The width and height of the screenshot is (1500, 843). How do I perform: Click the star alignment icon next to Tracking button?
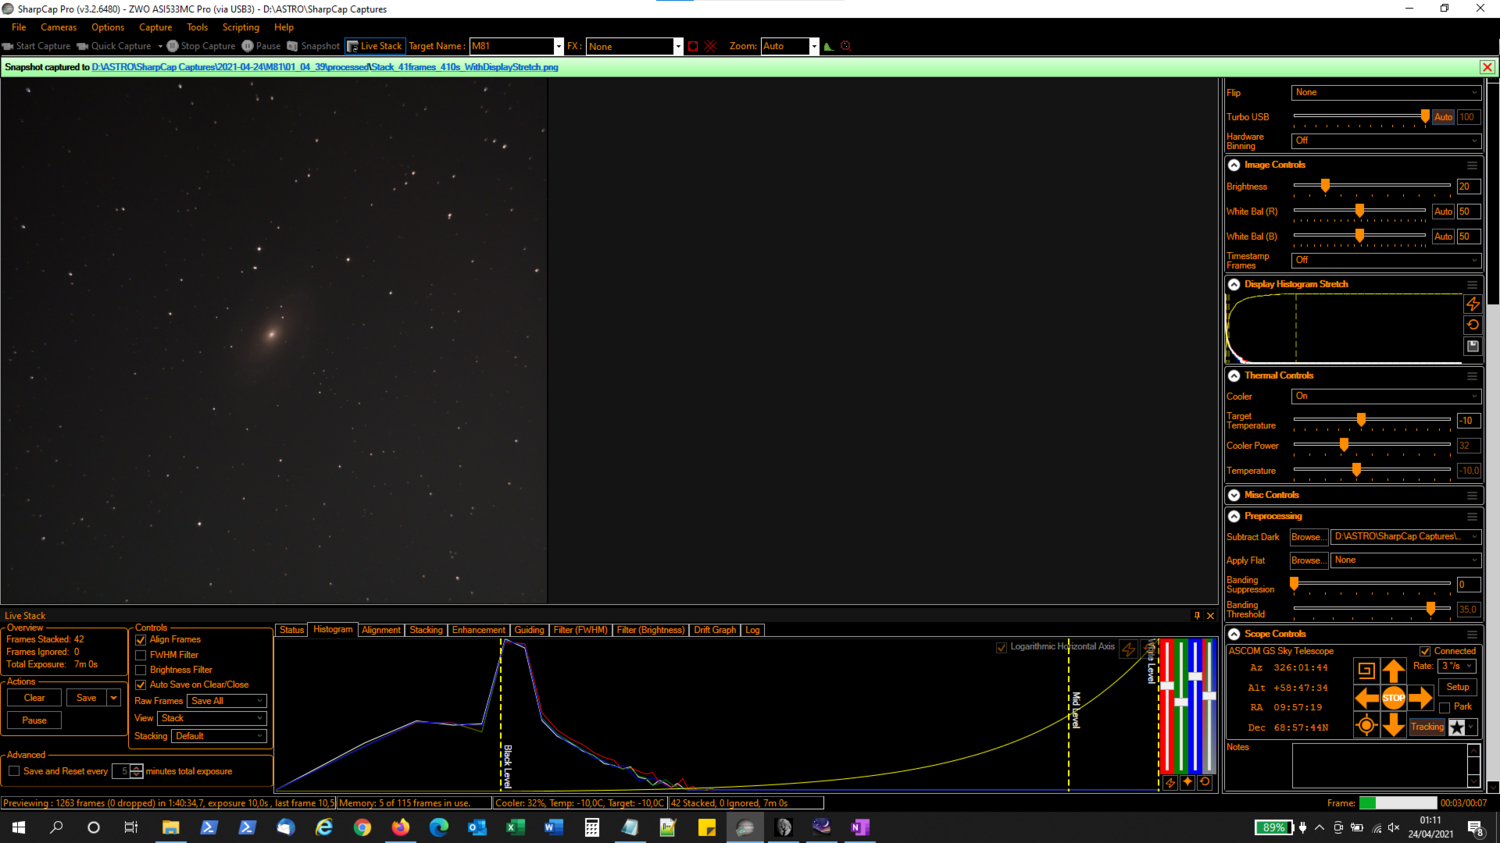tap(1457, 727)
